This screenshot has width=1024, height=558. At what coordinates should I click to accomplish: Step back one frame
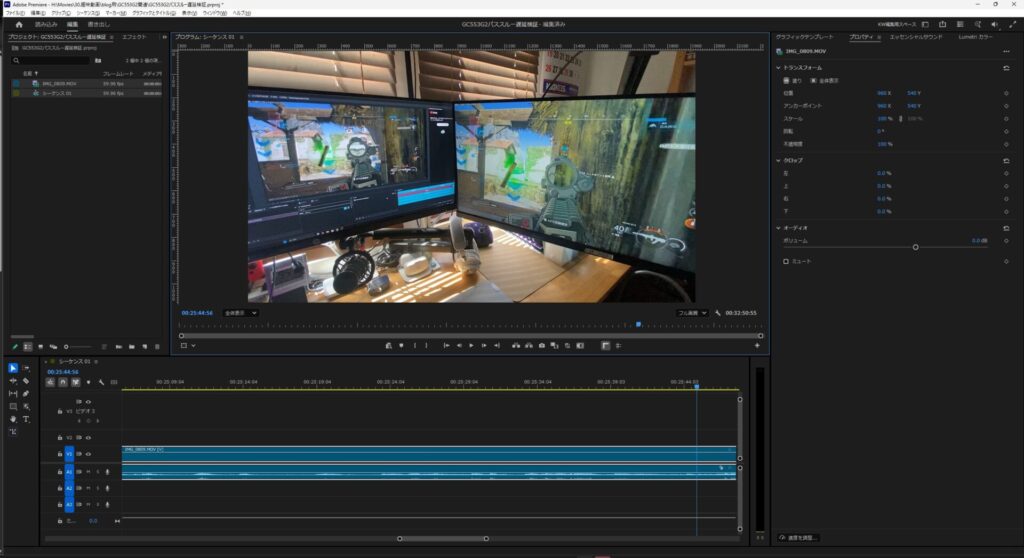(x=458, y=346)
